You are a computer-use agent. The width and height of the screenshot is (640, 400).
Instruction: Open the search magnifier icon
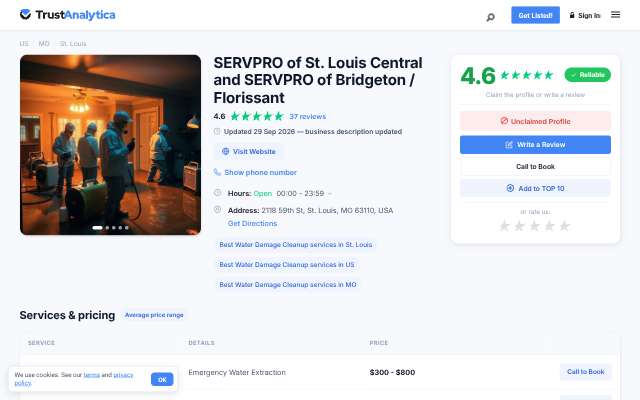[x=491, y=17]
